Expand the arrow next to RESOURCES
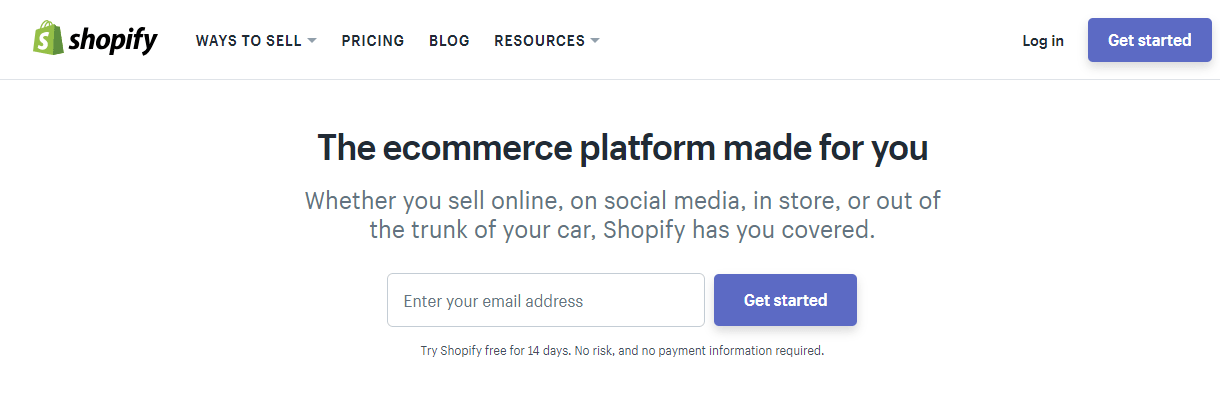 click(x=595, y=41)
